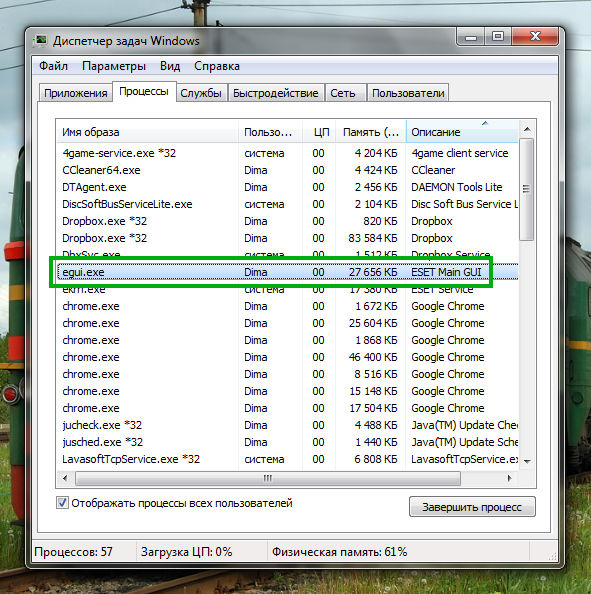Screen dimensions: 591x594
Task: Select chrome.exe using 1 672 КБ
Action: pyautogui.click(x=287, y=306)
